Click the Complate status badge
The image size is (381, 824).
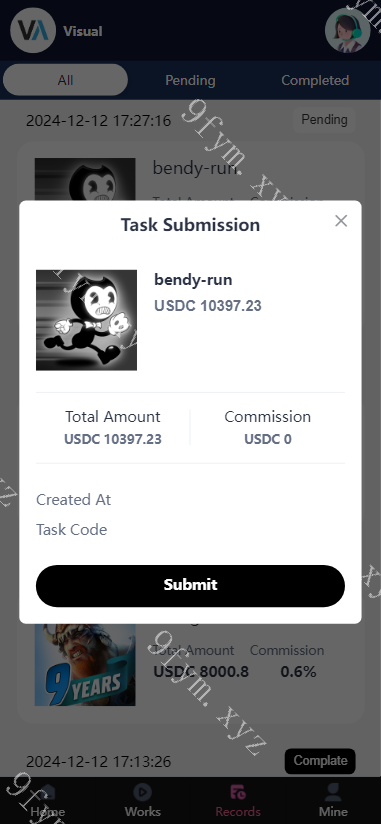coord(320,761)
